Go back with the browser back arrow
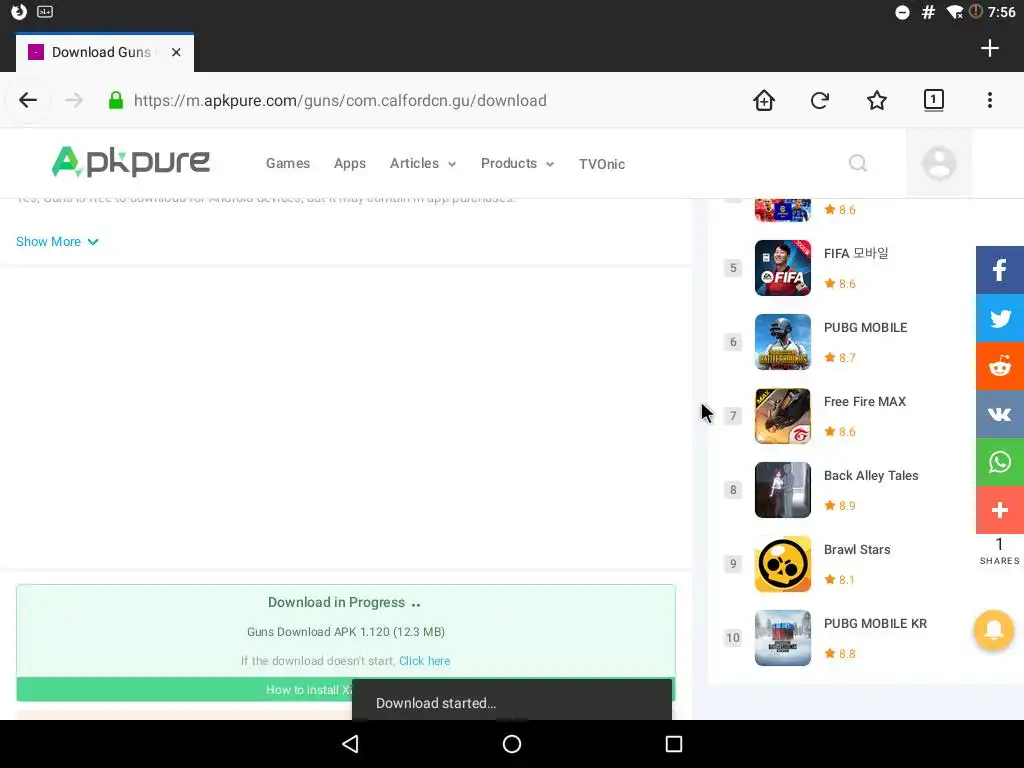This screenshot has width=1024, height=768. click(x=27, y=100)
